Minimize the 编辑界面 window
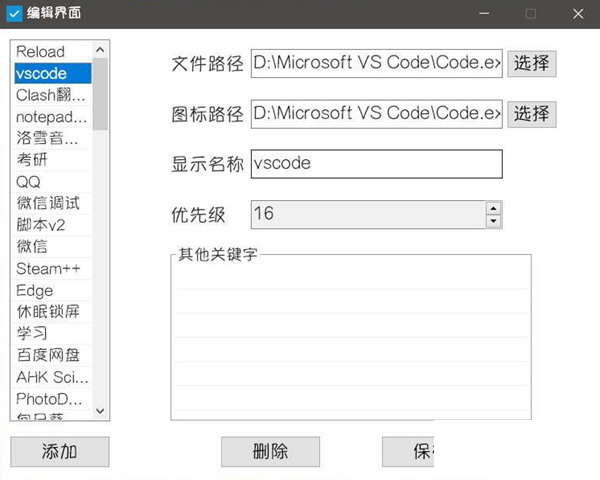 tap(485, 13)
